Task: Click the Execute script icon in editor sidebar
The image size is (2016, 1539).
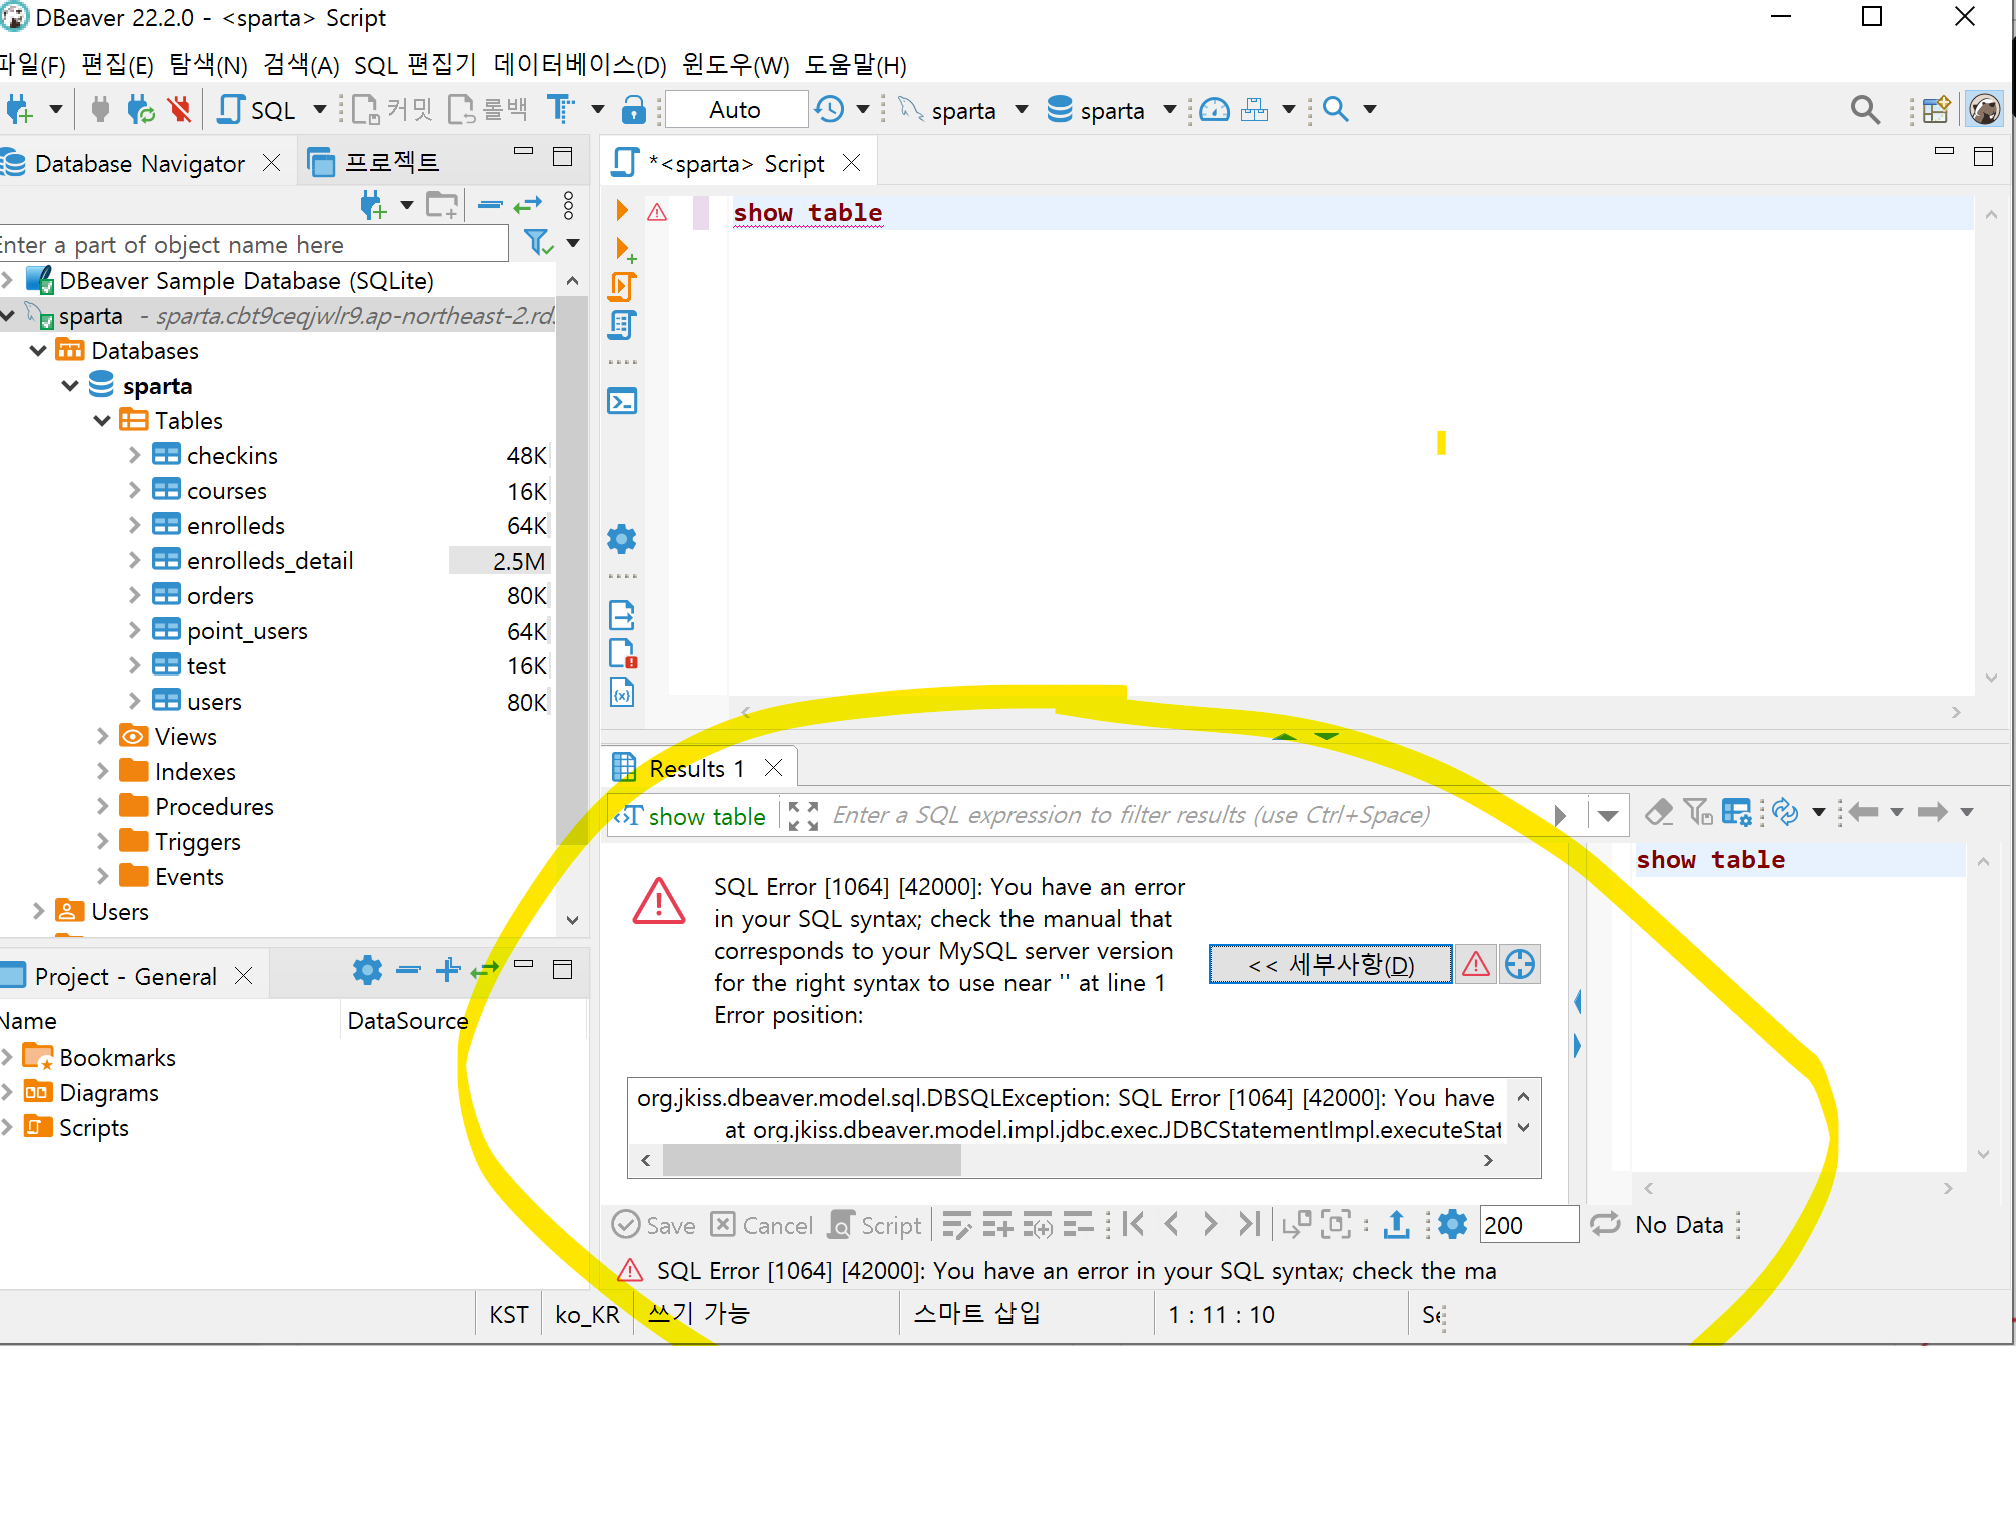Action: [x=622, y=287]
